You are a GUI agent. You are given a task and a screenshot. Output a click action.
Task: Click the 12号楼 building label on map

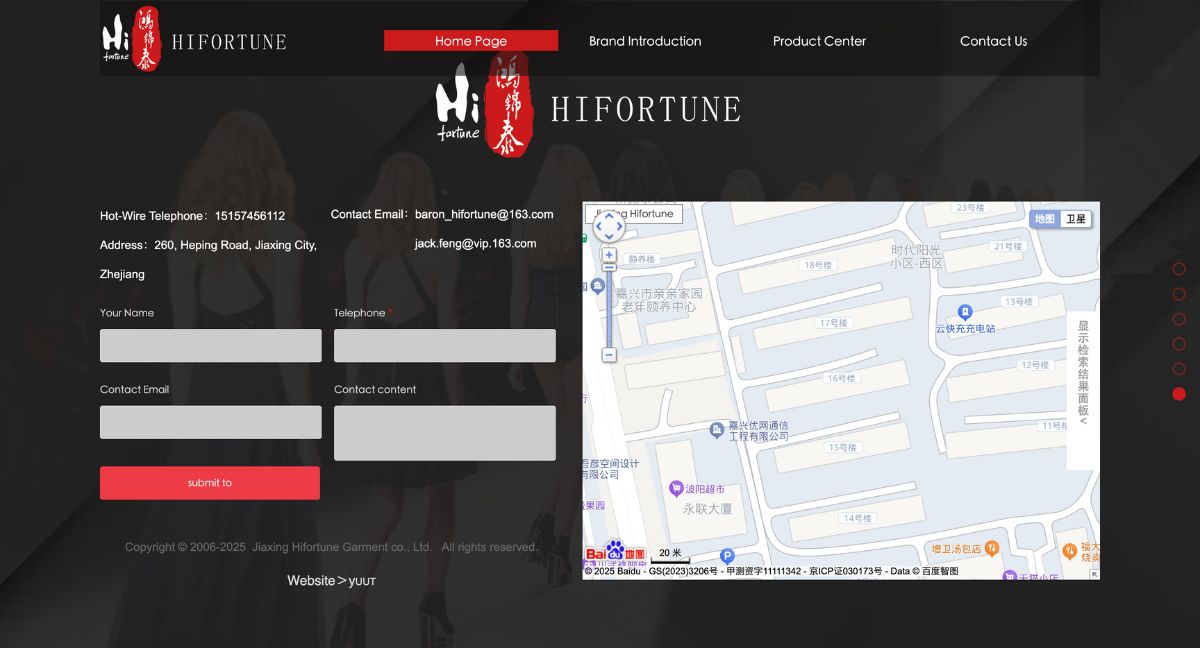coord(1035,365)
